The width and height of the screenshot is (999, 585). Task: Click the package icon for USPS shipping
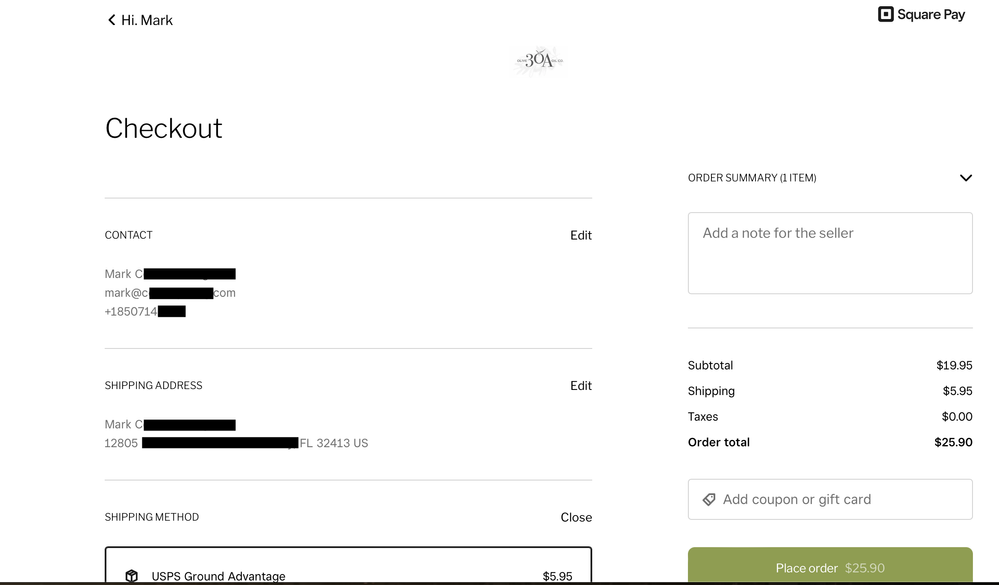pos(131,576)
